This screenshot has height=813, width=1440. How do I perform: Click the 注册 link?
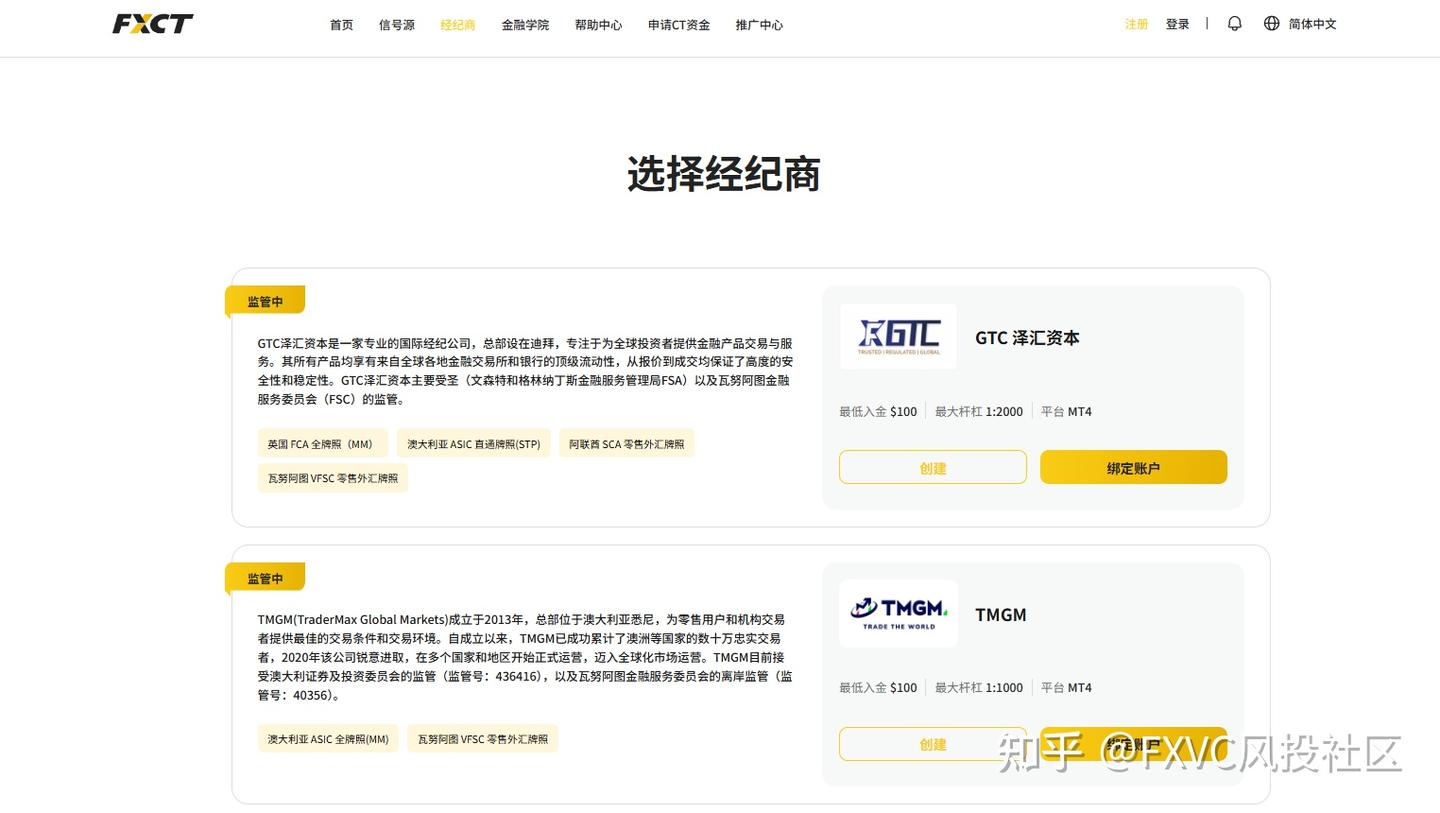pos(1137,23)
